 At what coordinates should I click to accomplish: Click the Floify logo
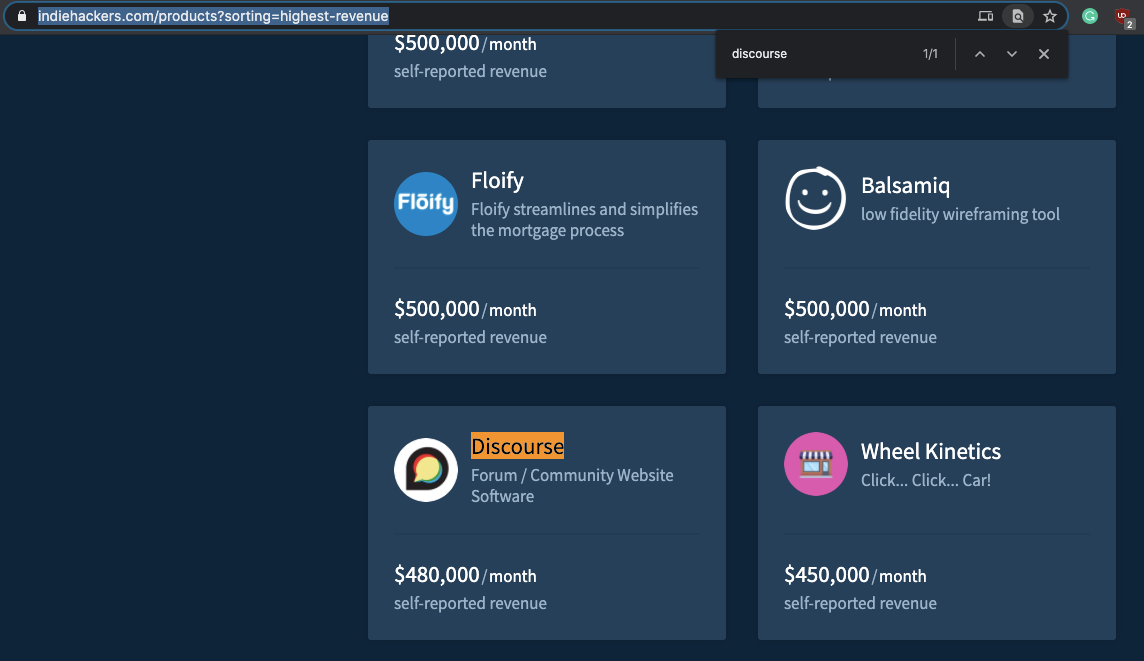click(x=426, y=204)
